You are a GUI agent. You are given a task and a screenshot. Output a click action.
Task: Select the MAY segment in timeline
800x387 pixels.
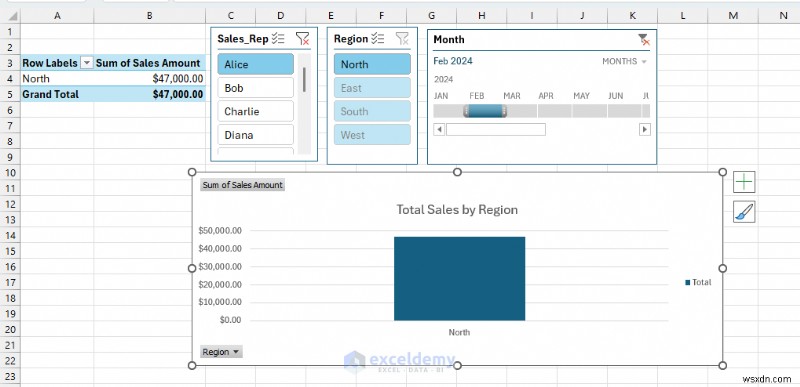pos(589,111)
